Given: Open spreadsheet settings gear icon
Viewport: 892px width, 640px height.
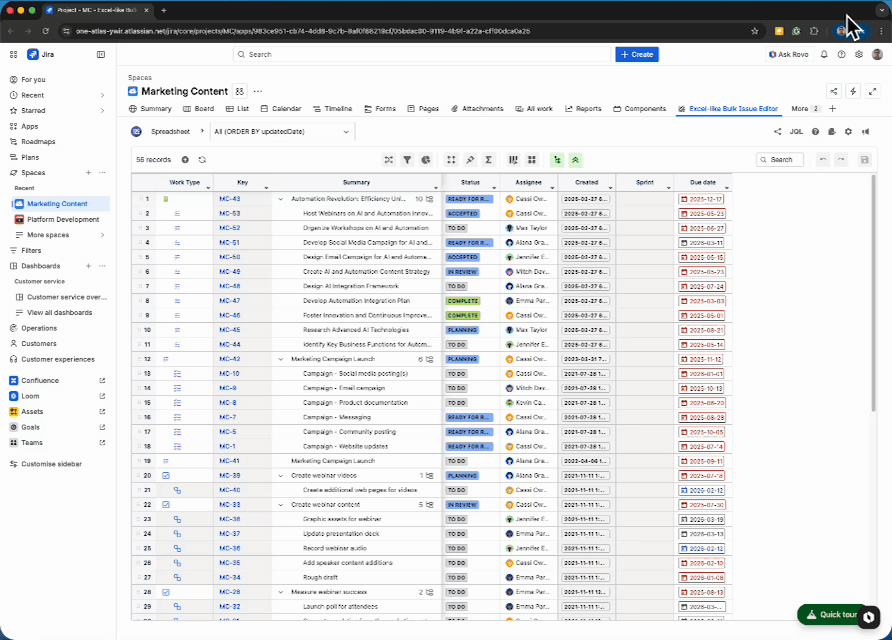Looking at the screenshot, I should [848, 131].
